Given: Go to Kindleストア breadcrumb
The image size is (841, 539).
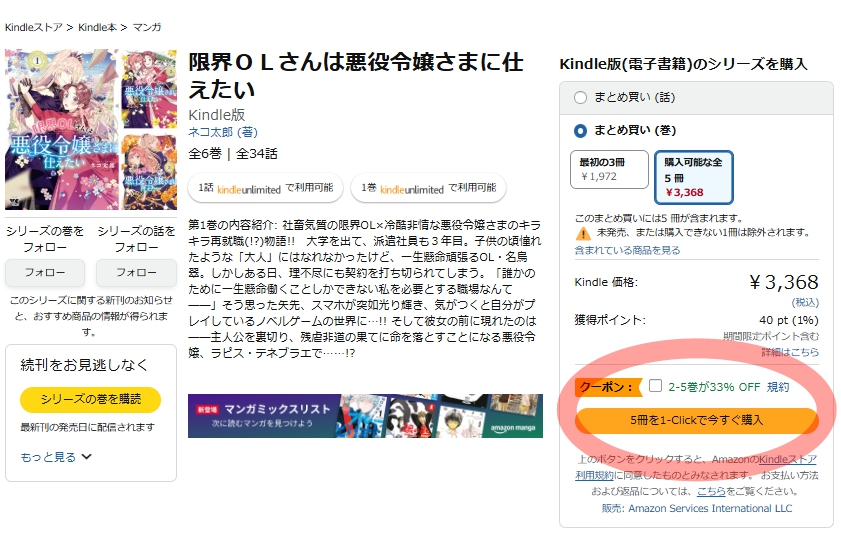Looking at the screenshot, I should click(34, 27).
